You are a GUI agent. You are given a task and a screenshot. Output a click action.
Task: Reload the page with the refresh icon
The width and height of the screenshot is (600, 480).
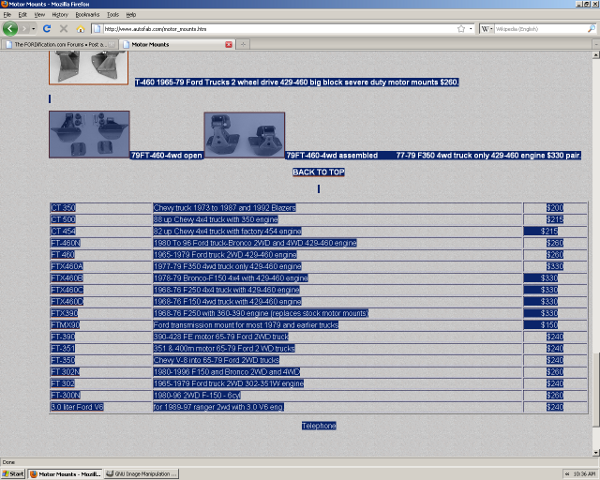47,29
